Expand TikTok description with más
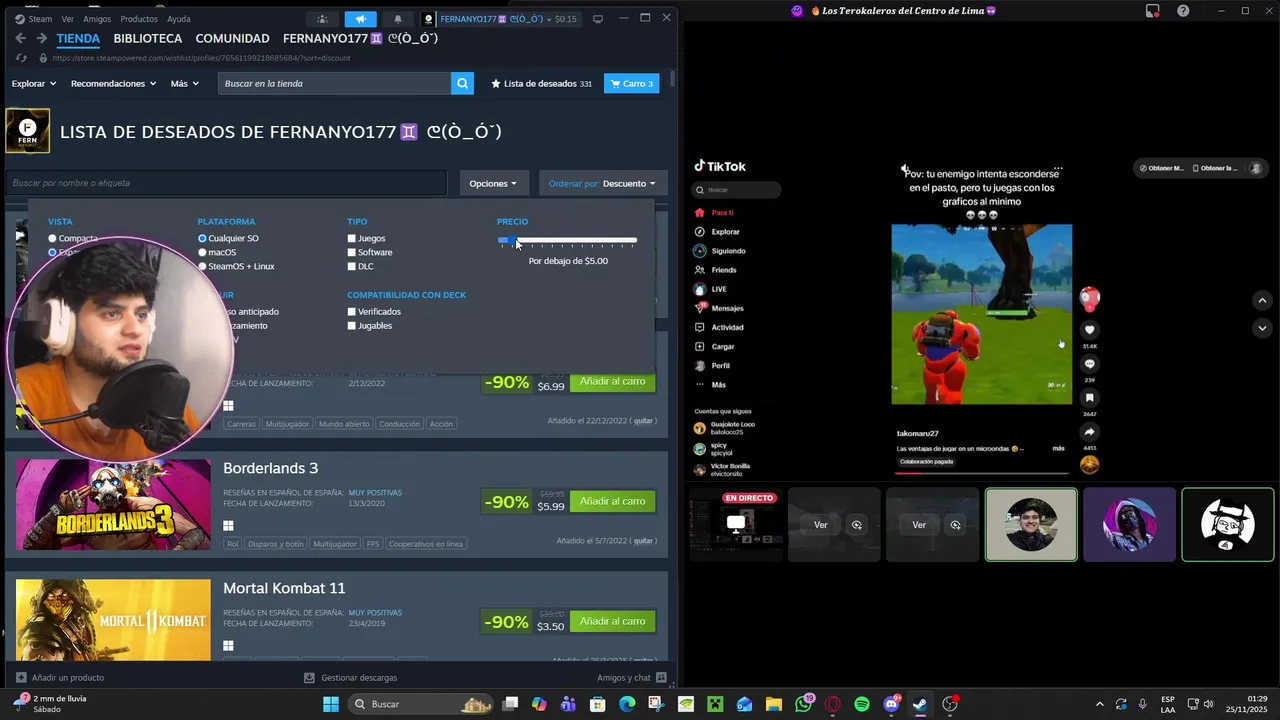This screenshot has height=720, width=1280. [x=1058, y=448]
